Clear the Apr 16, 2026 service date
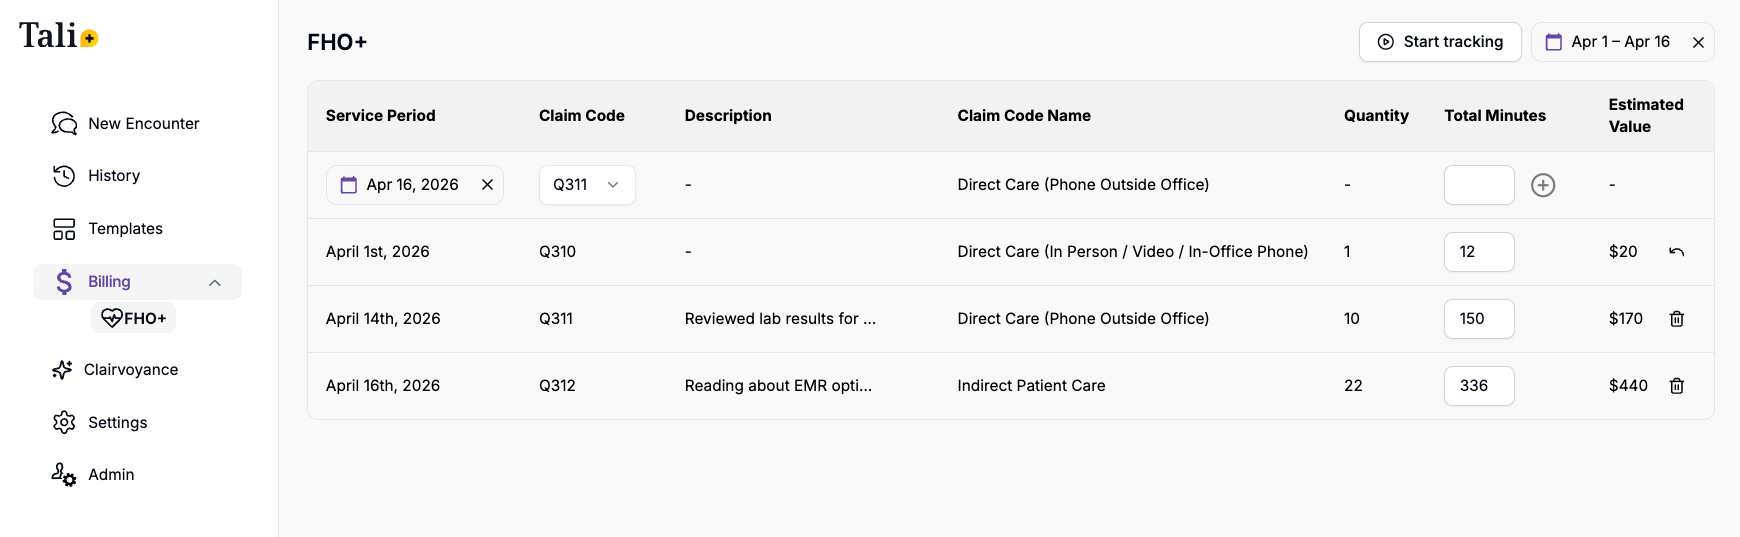The height and width of the screenshot is (537, 1740). 487,185
